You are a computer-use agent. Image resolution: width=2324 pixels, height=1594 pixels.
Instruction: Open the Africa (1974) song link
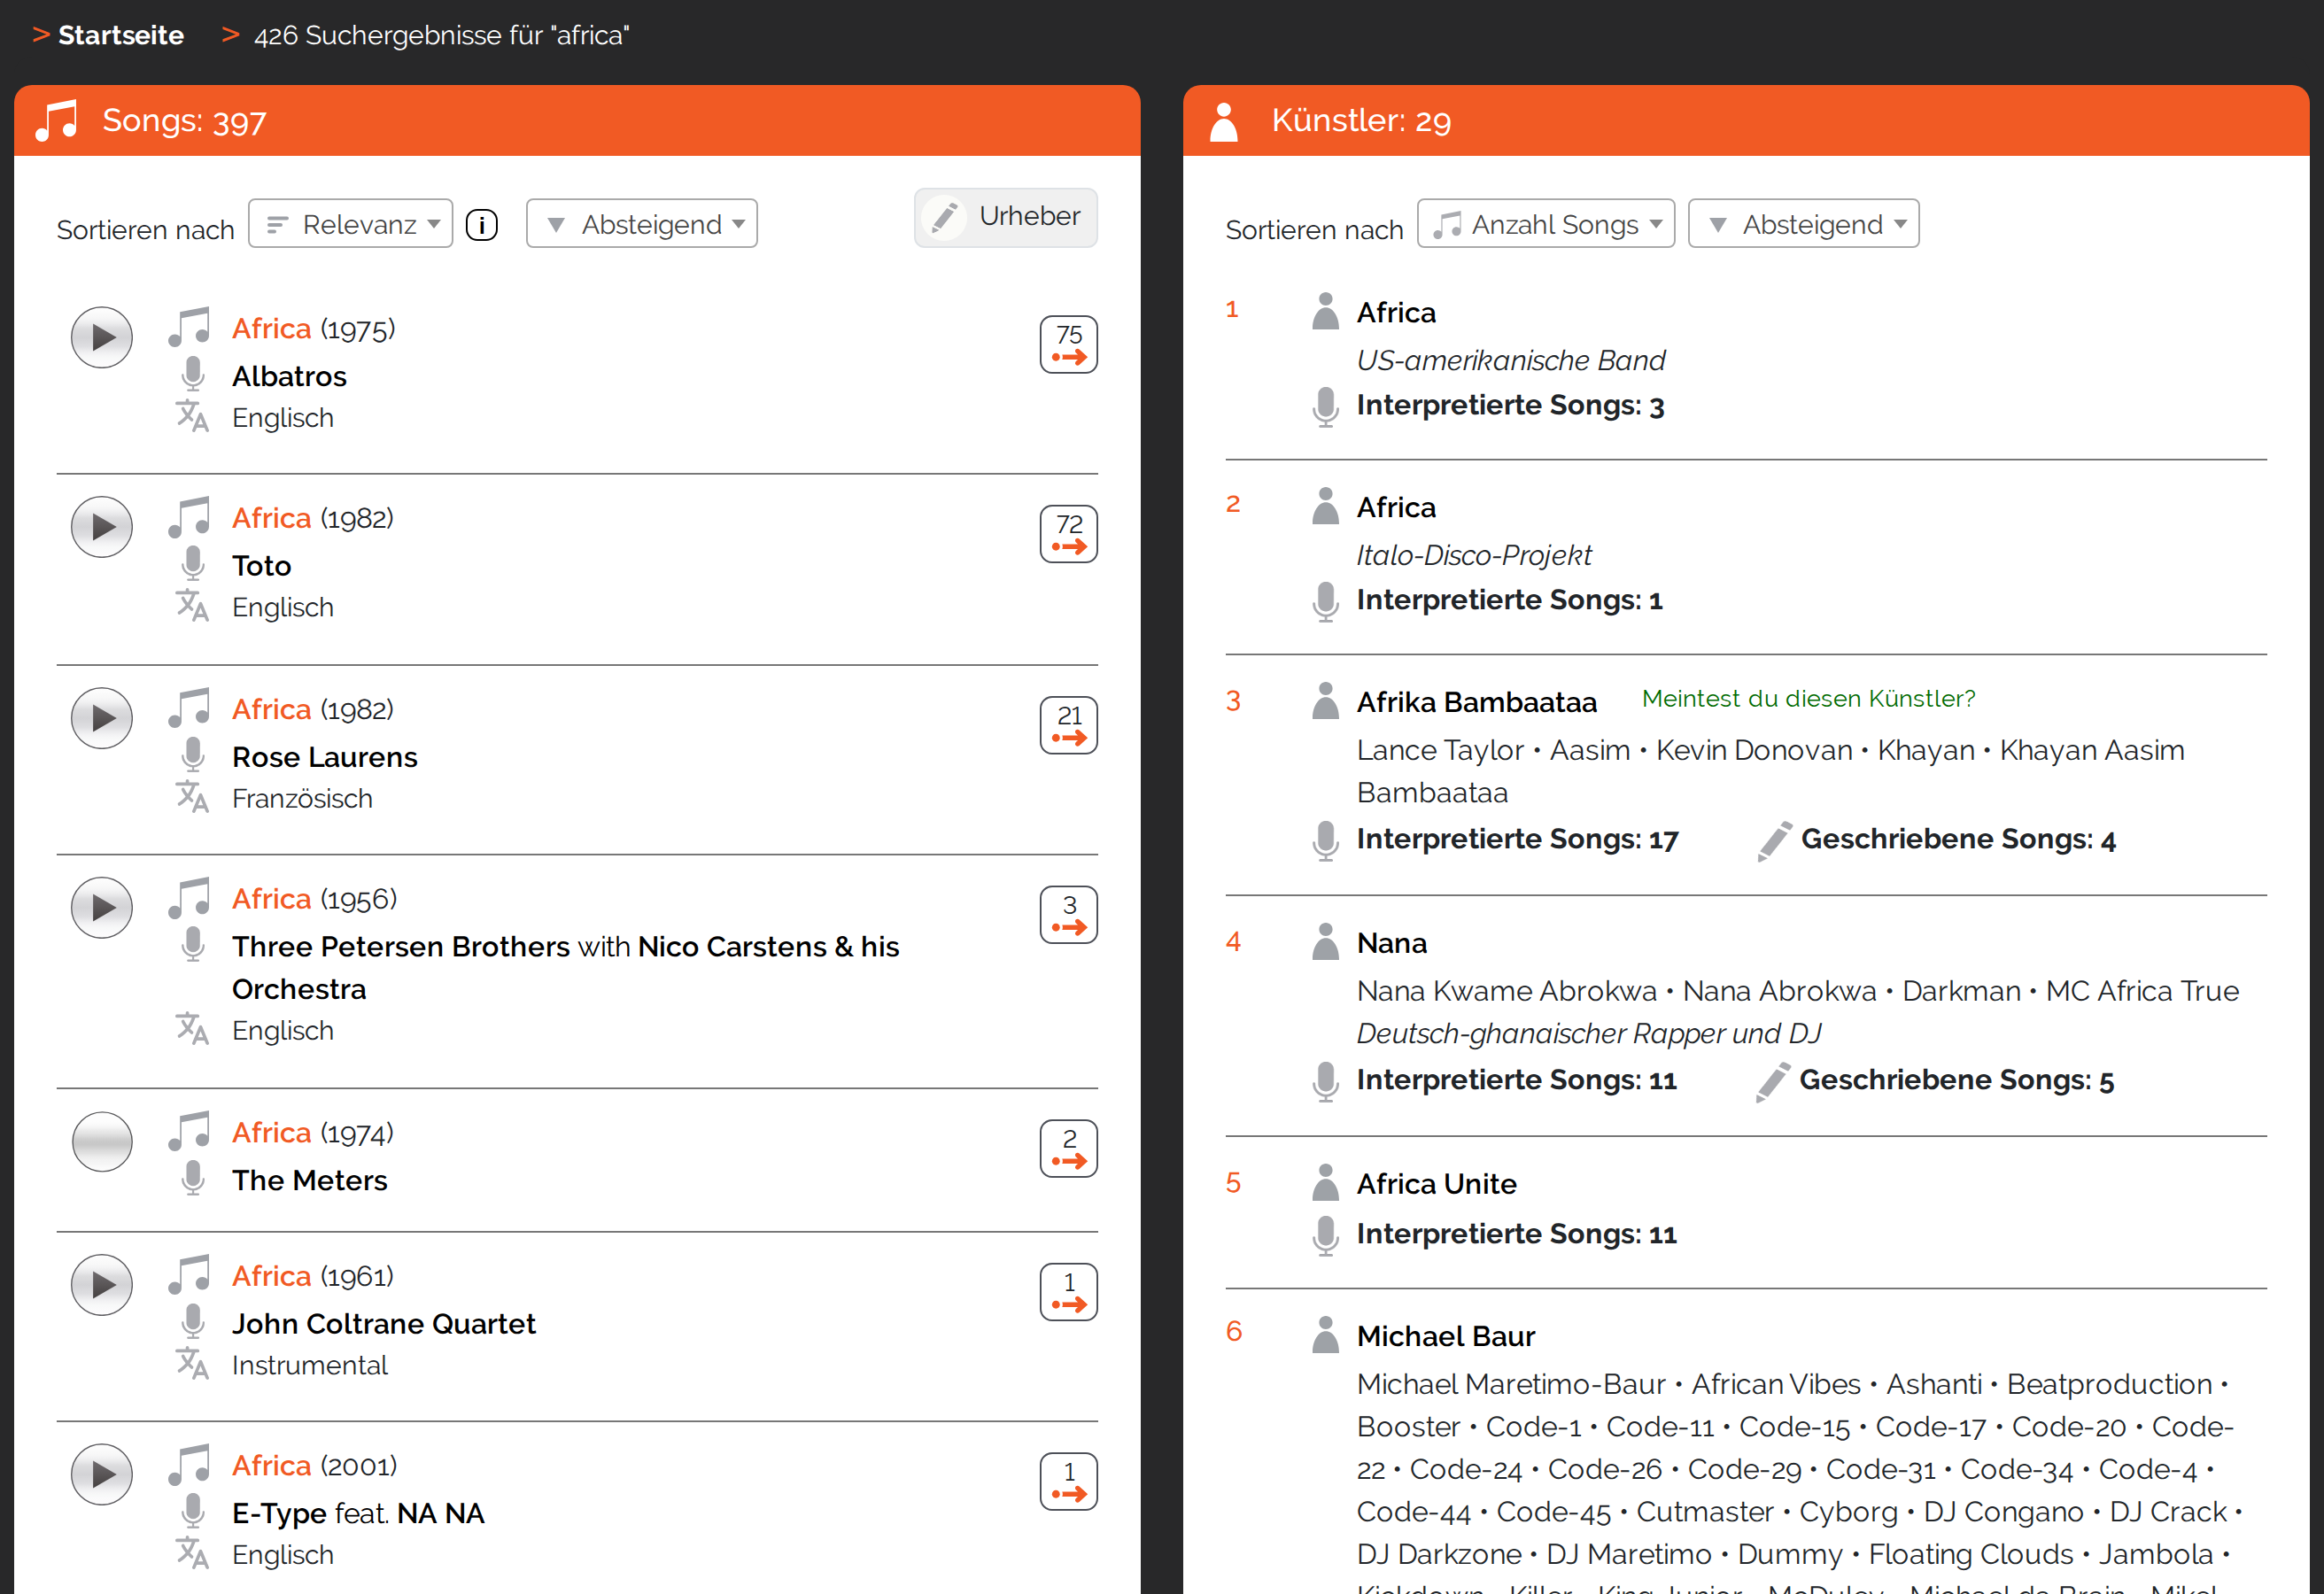(272, 1132)
